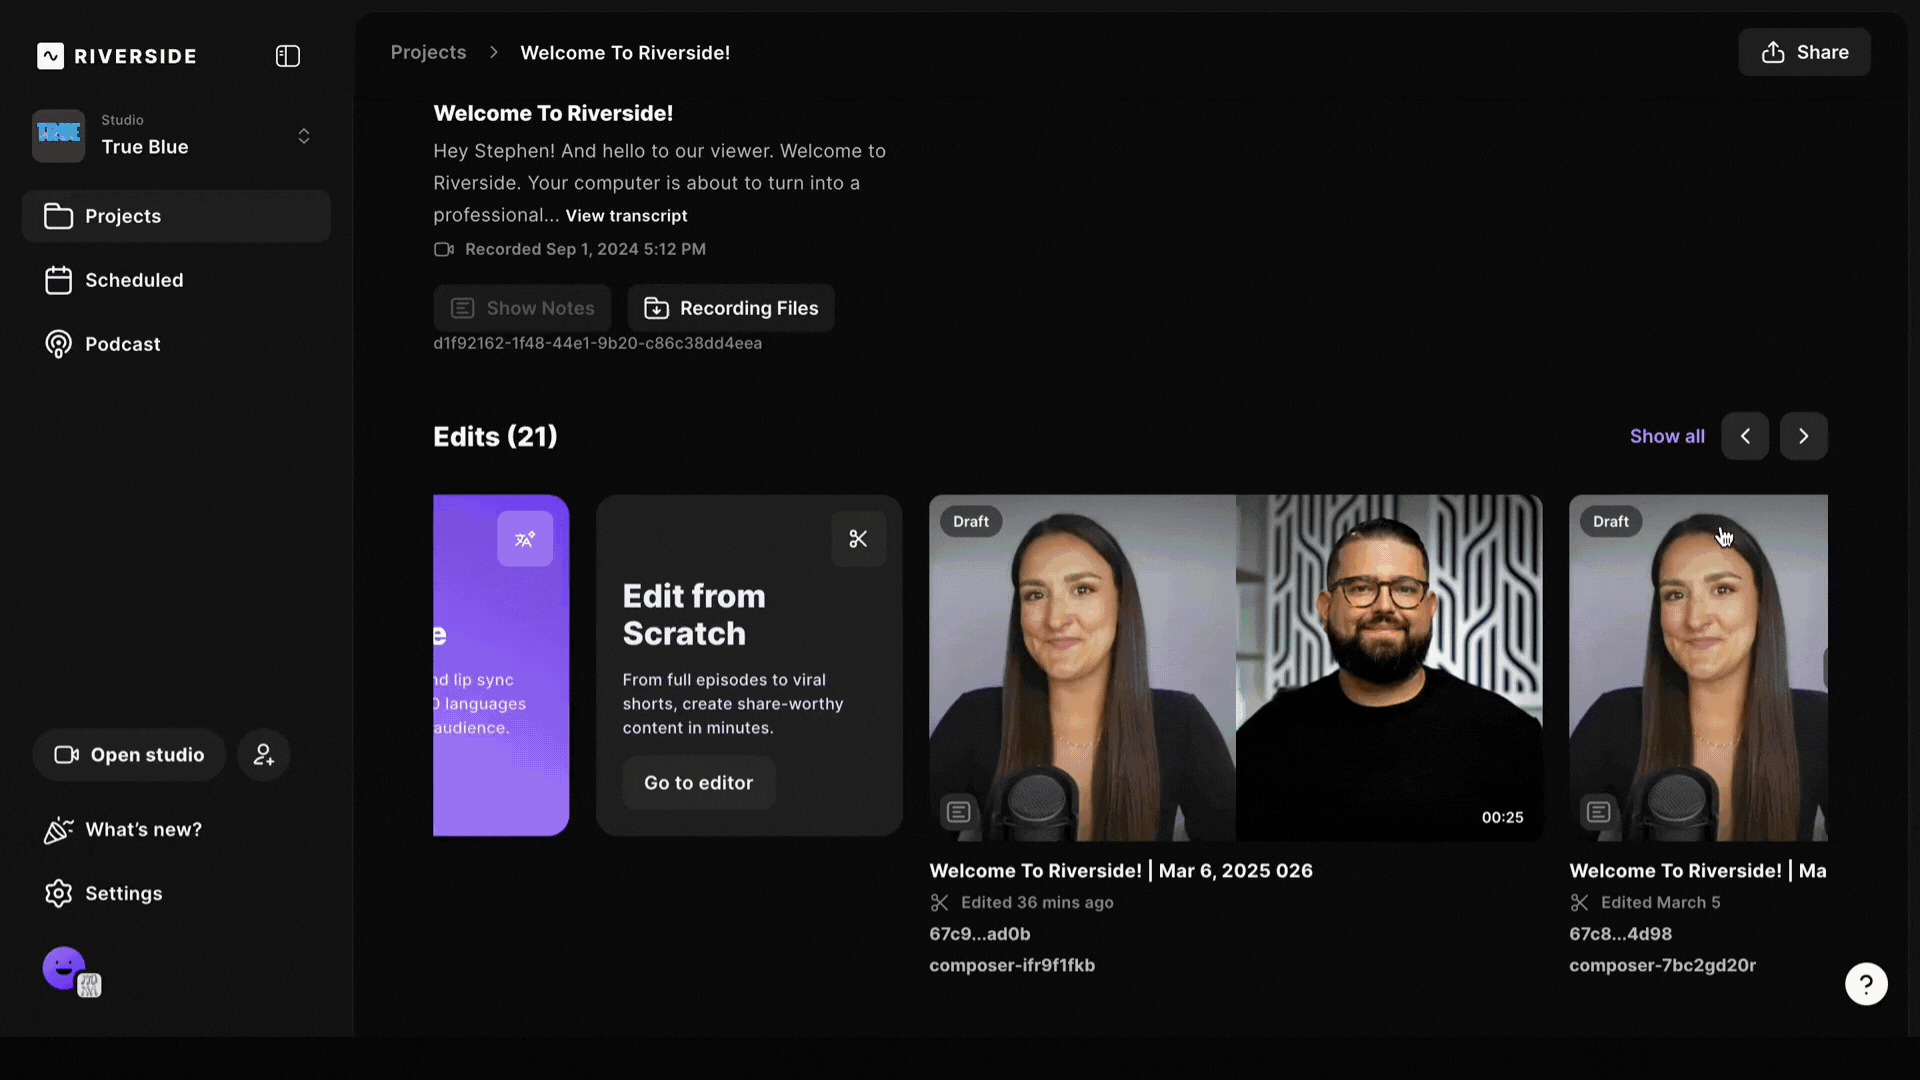Viewport: 1920px width, 1080px height.
Task: Click the Riverside logo icon
Action: pyautogui.click(x=51, y=56)
